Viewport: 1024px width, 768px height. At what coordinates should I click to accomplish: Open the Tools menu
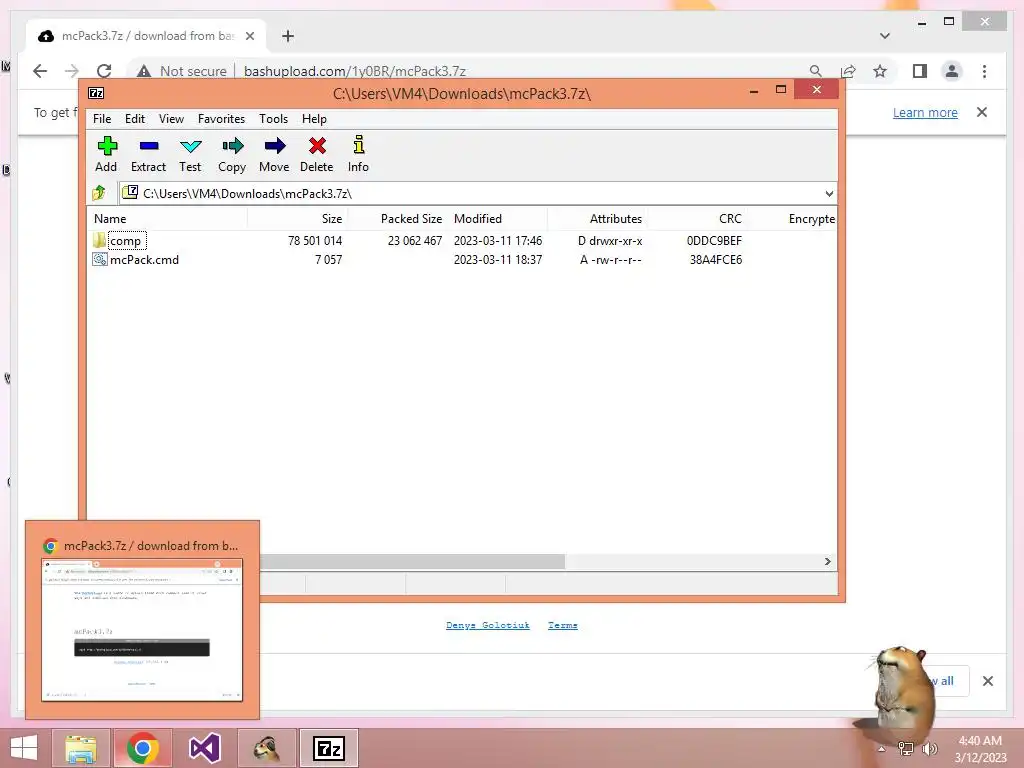tap(273, 119)
